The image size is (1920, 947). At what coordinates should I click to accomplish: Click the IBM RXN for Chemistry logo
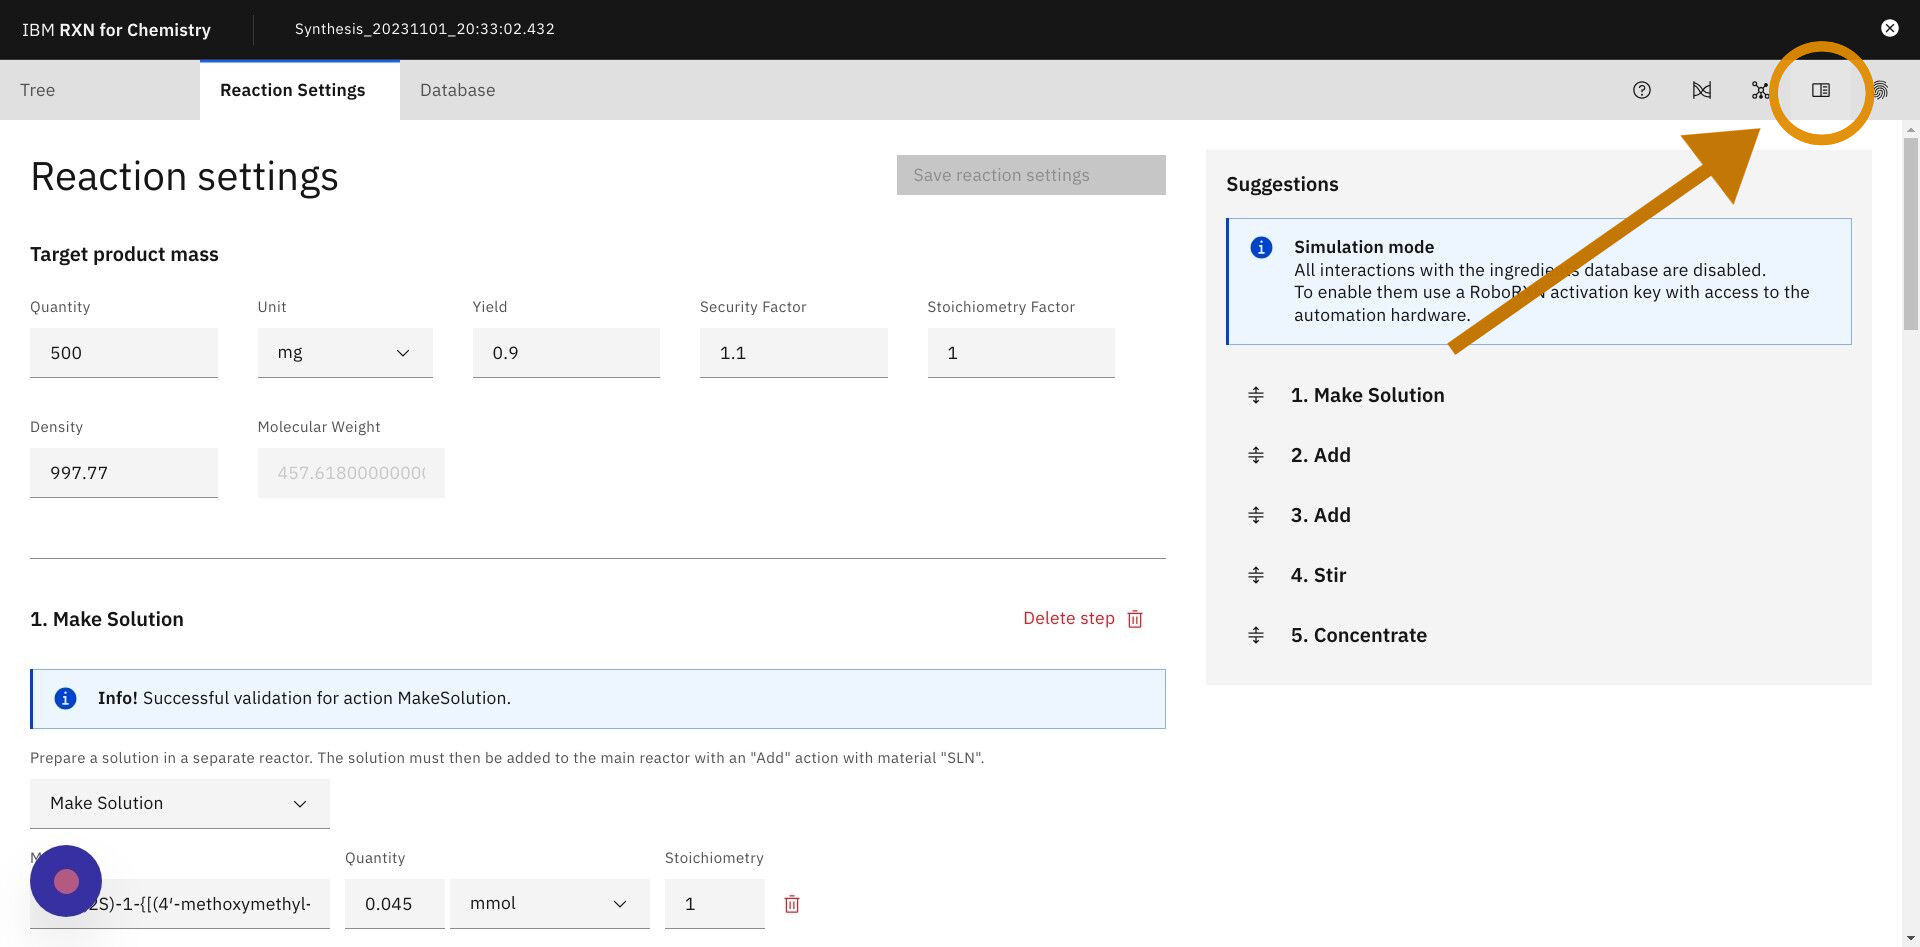(116, 30)
